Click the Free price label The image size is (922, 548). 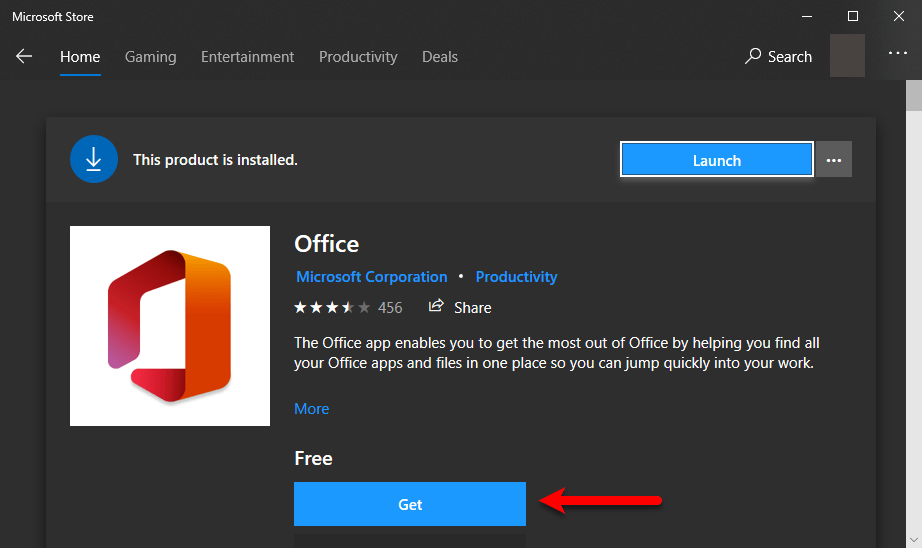pyautogui.click(x=313, y=459)
